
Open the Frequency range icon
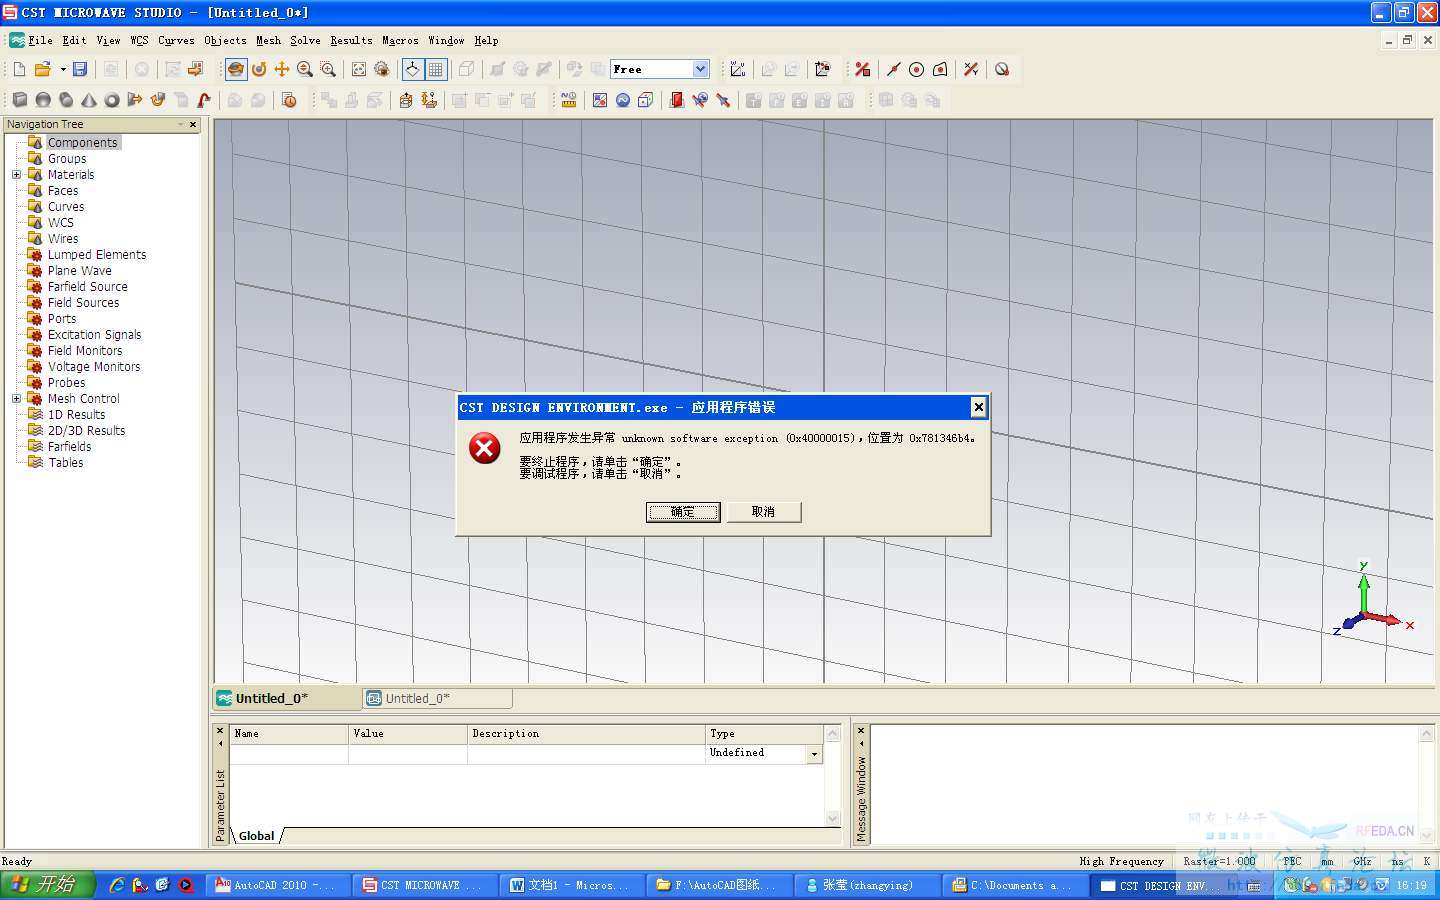[x=623, y=100]
